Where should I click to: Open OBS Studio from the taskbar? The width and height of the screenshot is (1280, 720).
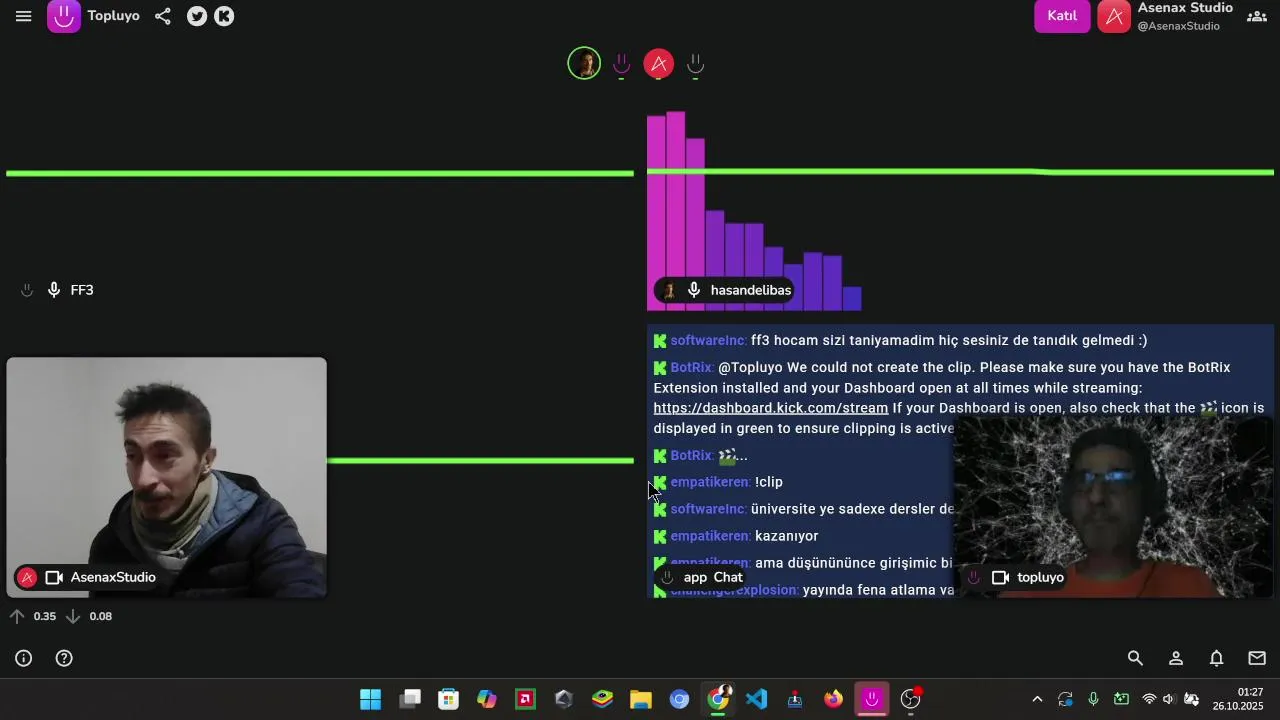pos(910,699)
